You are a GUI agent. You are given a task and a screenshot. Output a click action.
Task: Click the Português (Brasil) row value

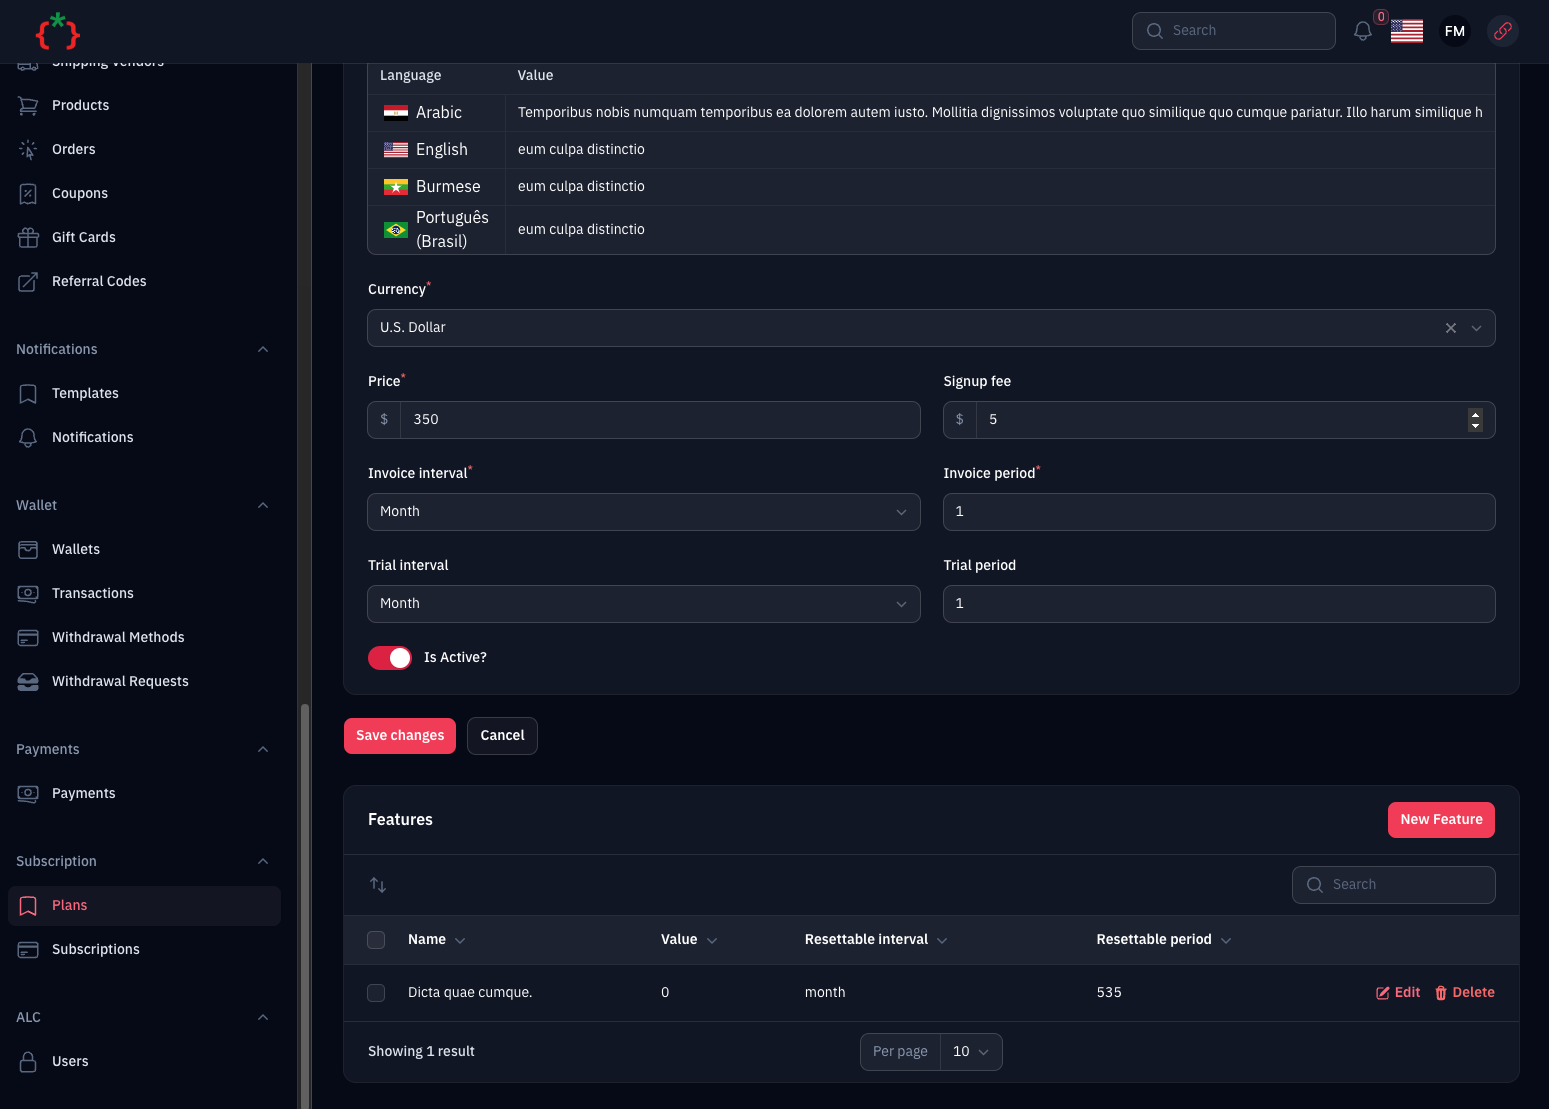pos(1000,230)
